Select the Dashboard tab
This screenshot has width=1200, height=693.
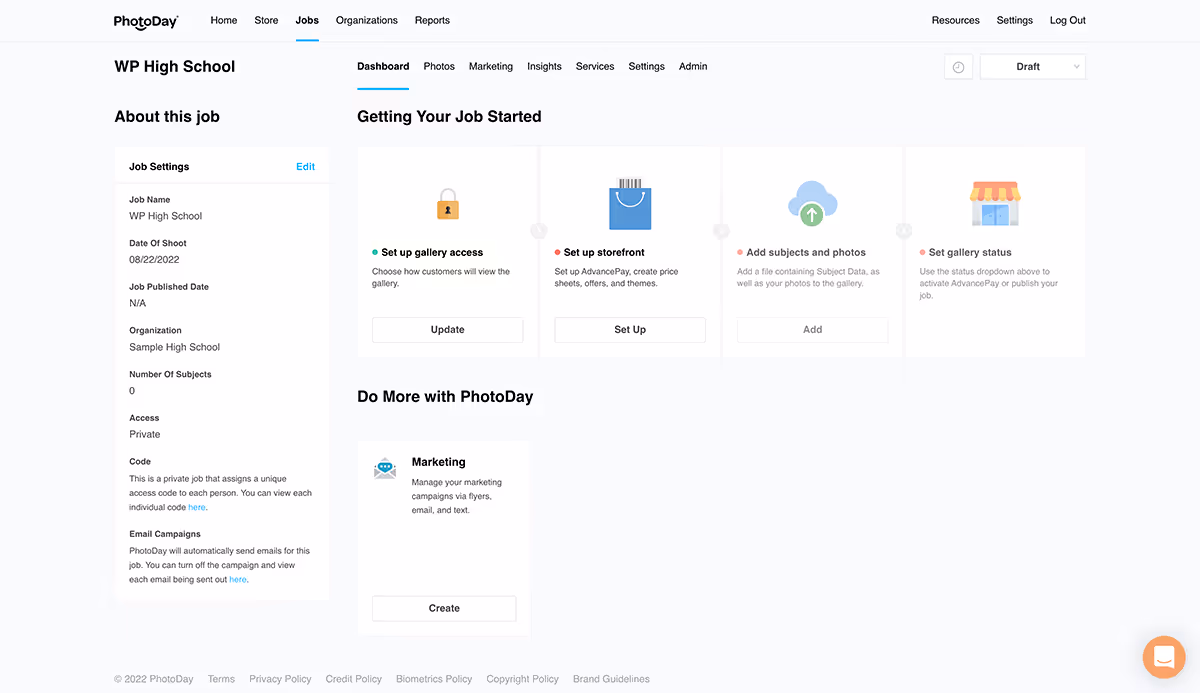(x=383, y=66)
